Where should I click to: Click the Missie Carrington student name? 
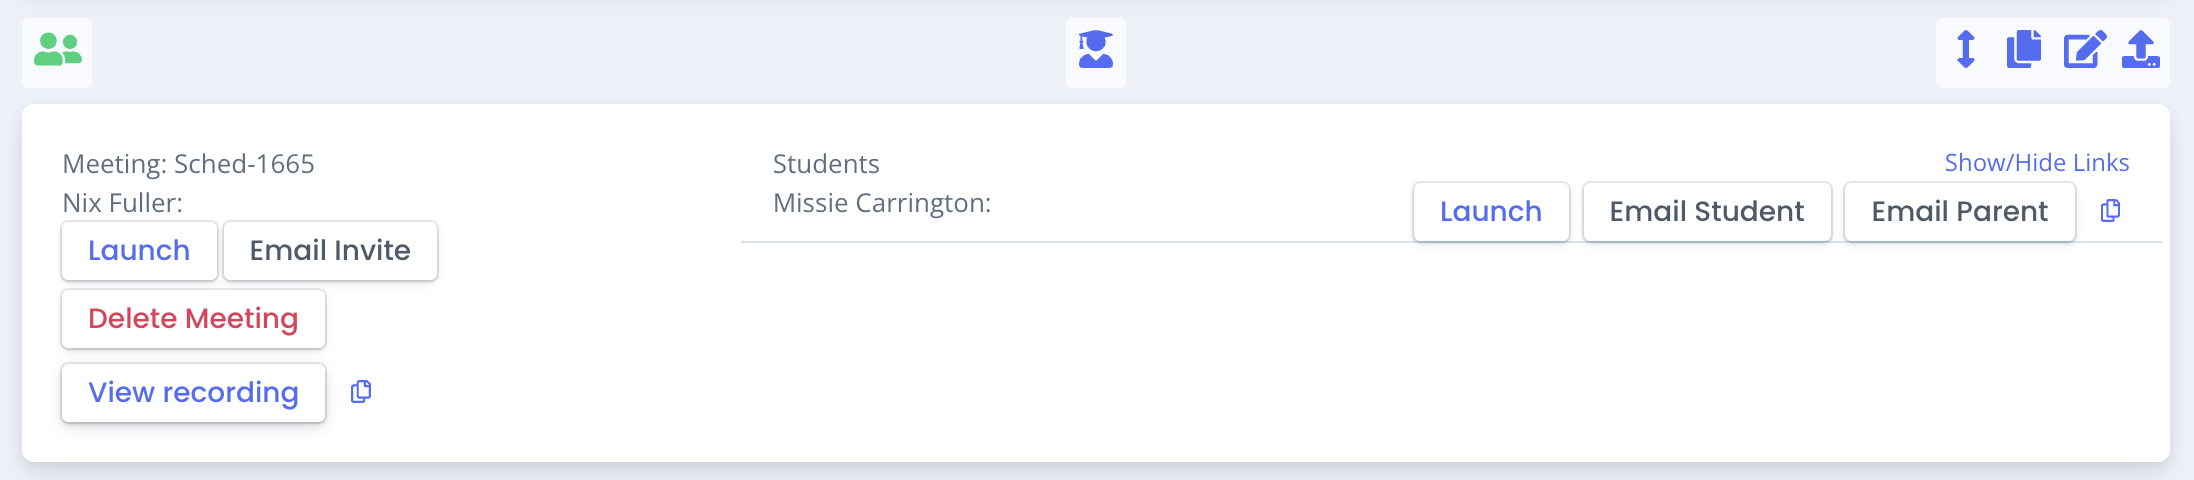click(881, 203)
